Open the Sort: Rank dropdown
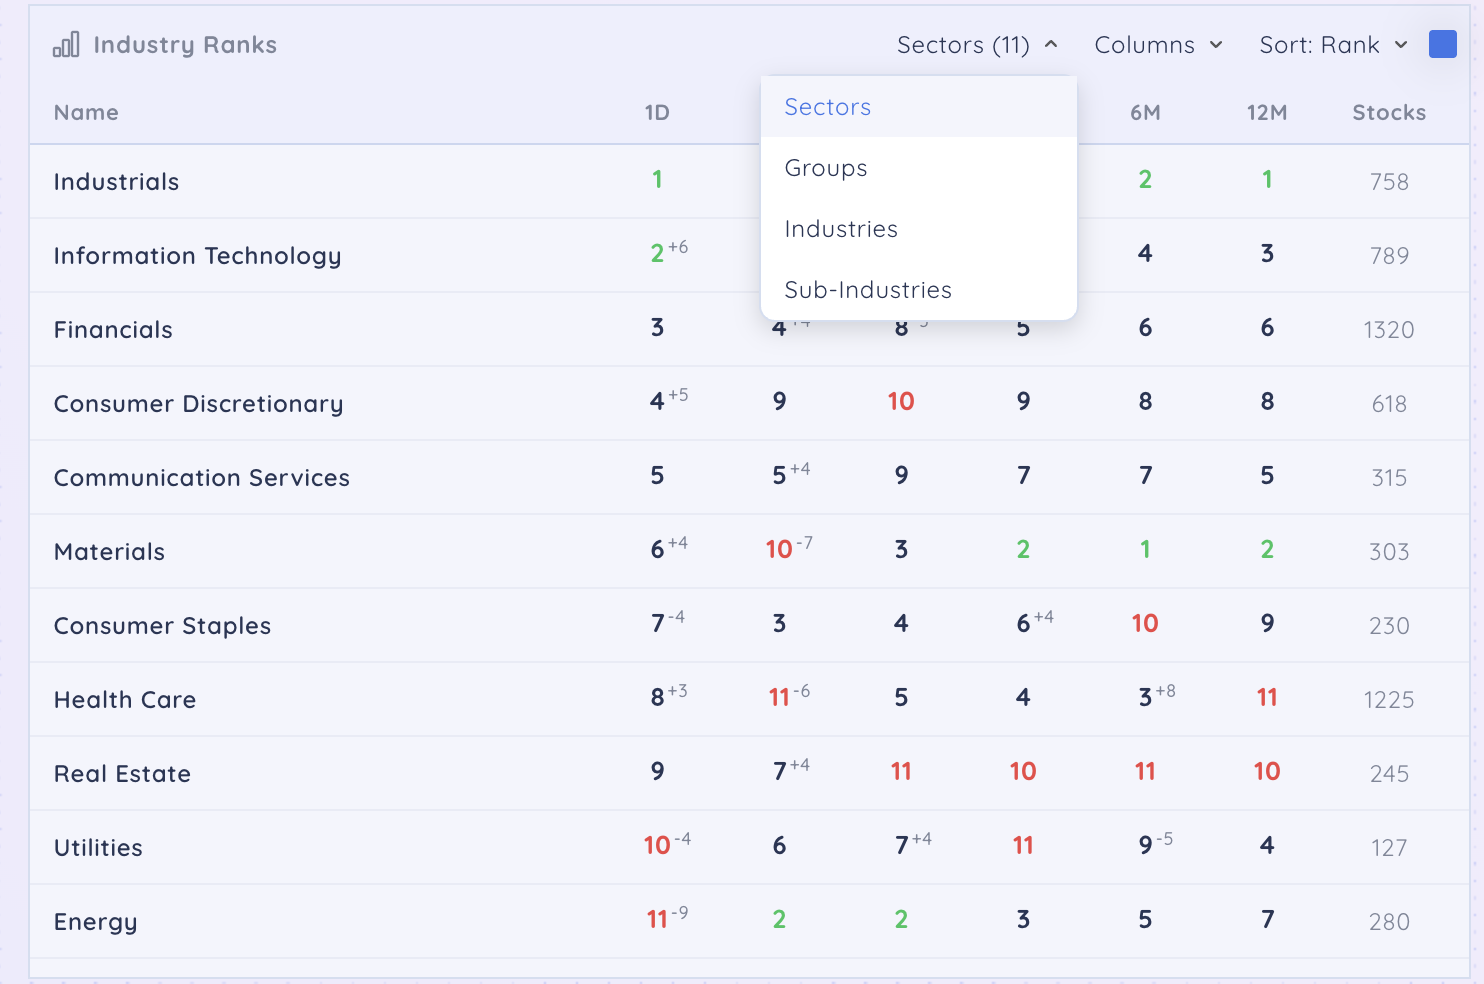Image resolution: width=1484 pixels, height=984 pixels. click(1333, 45)
